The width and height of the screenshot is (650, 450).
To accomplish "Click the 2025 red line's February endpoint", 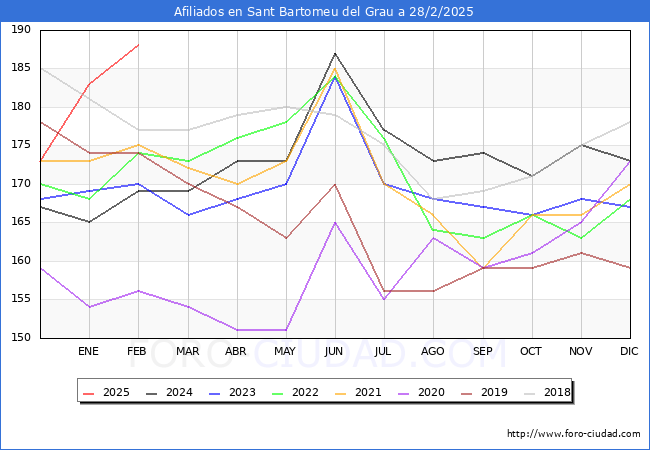I will [138, 45].
